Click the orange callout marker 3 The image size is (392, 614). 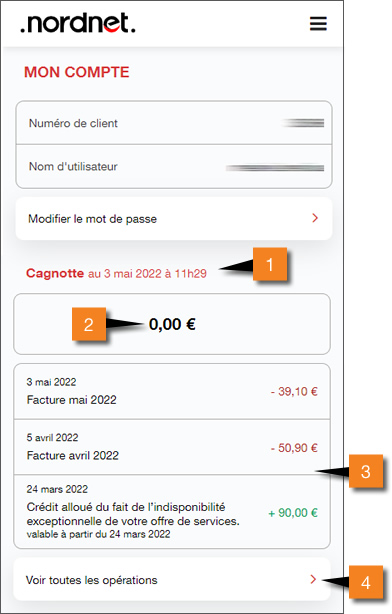coord(366,471)
